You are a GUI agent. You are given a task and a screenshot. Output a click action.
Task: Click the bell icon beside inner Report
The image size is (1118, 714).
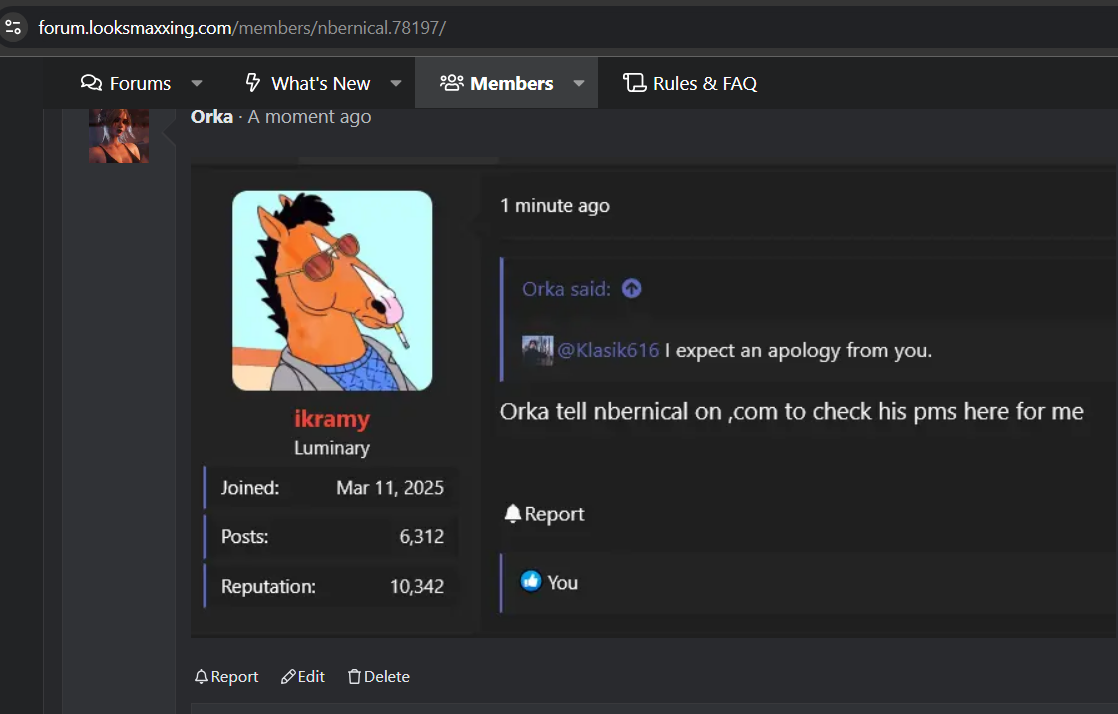tap(513, 514)
